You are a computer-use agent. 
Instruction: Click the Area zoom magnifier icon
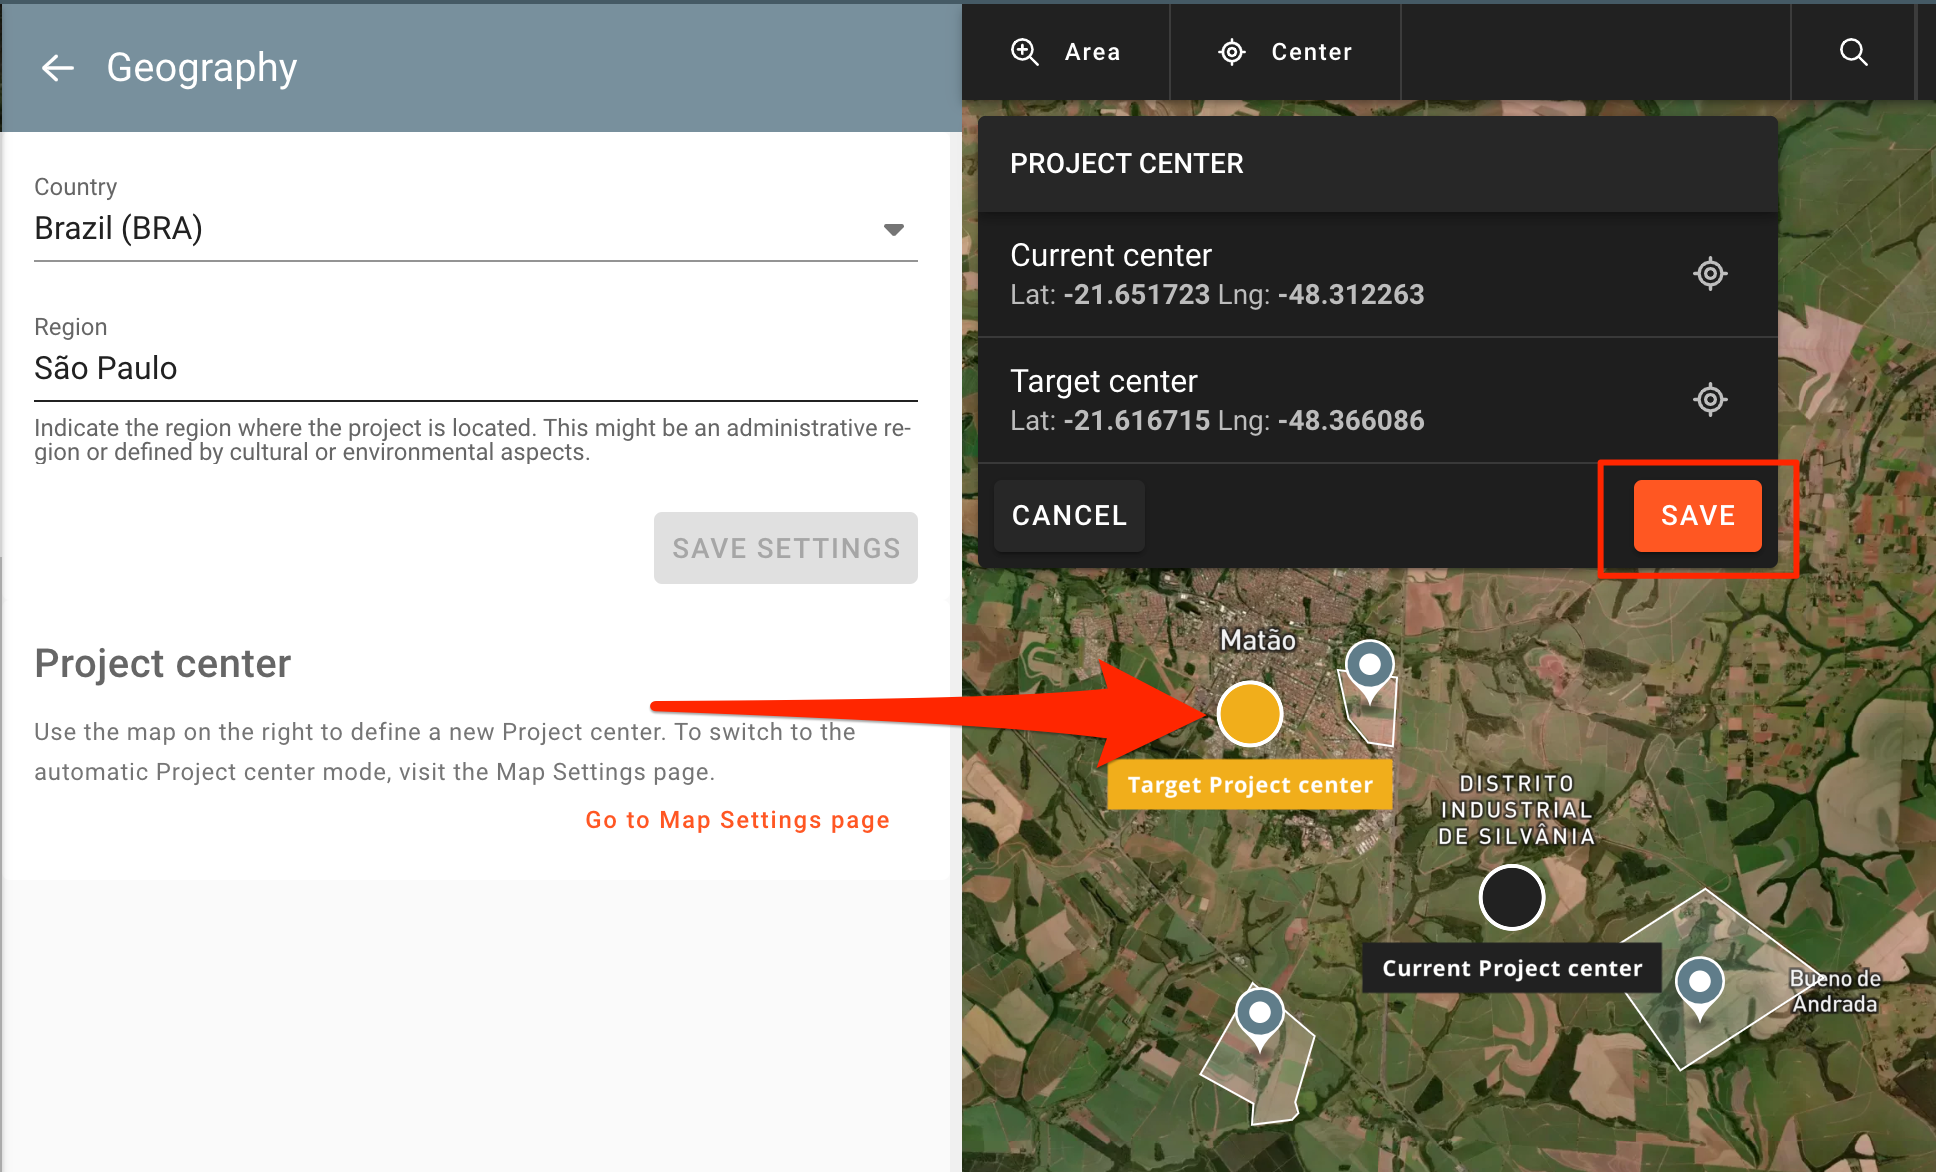point(1025,52)
